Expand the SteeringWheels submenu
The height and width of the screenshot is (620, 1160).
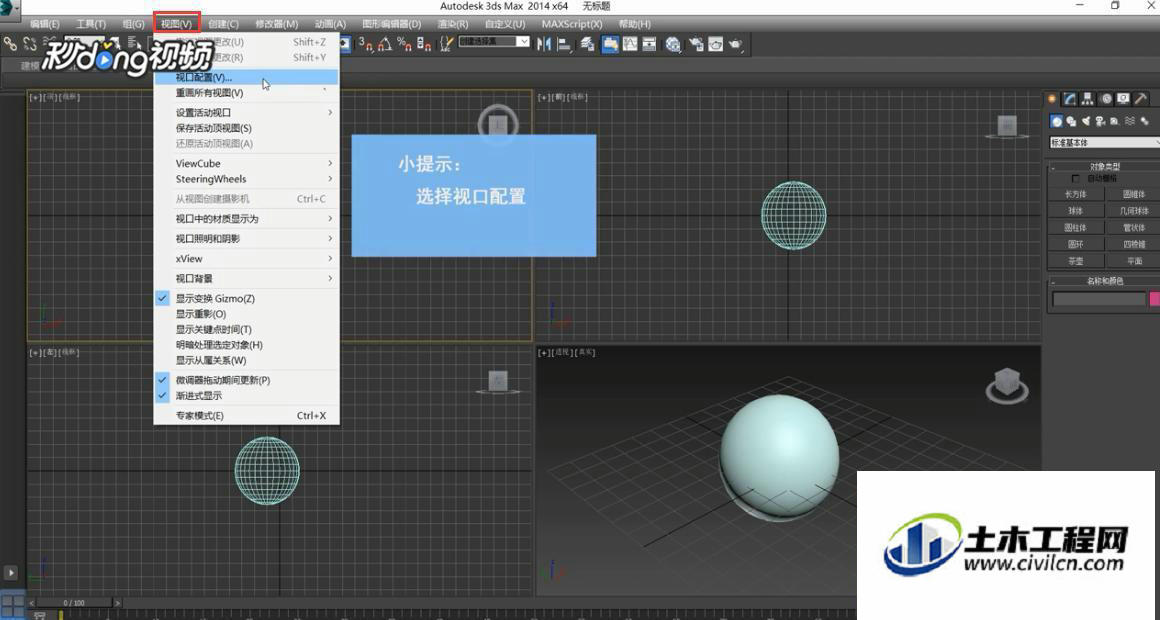246,178
